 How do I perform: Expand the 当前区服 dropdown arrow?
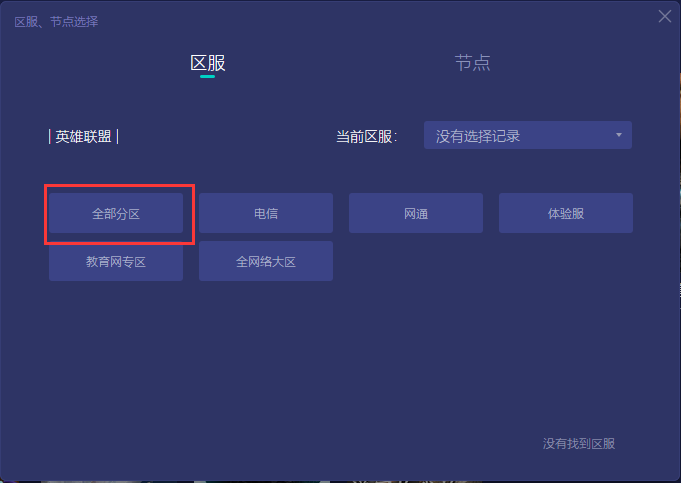618,135
